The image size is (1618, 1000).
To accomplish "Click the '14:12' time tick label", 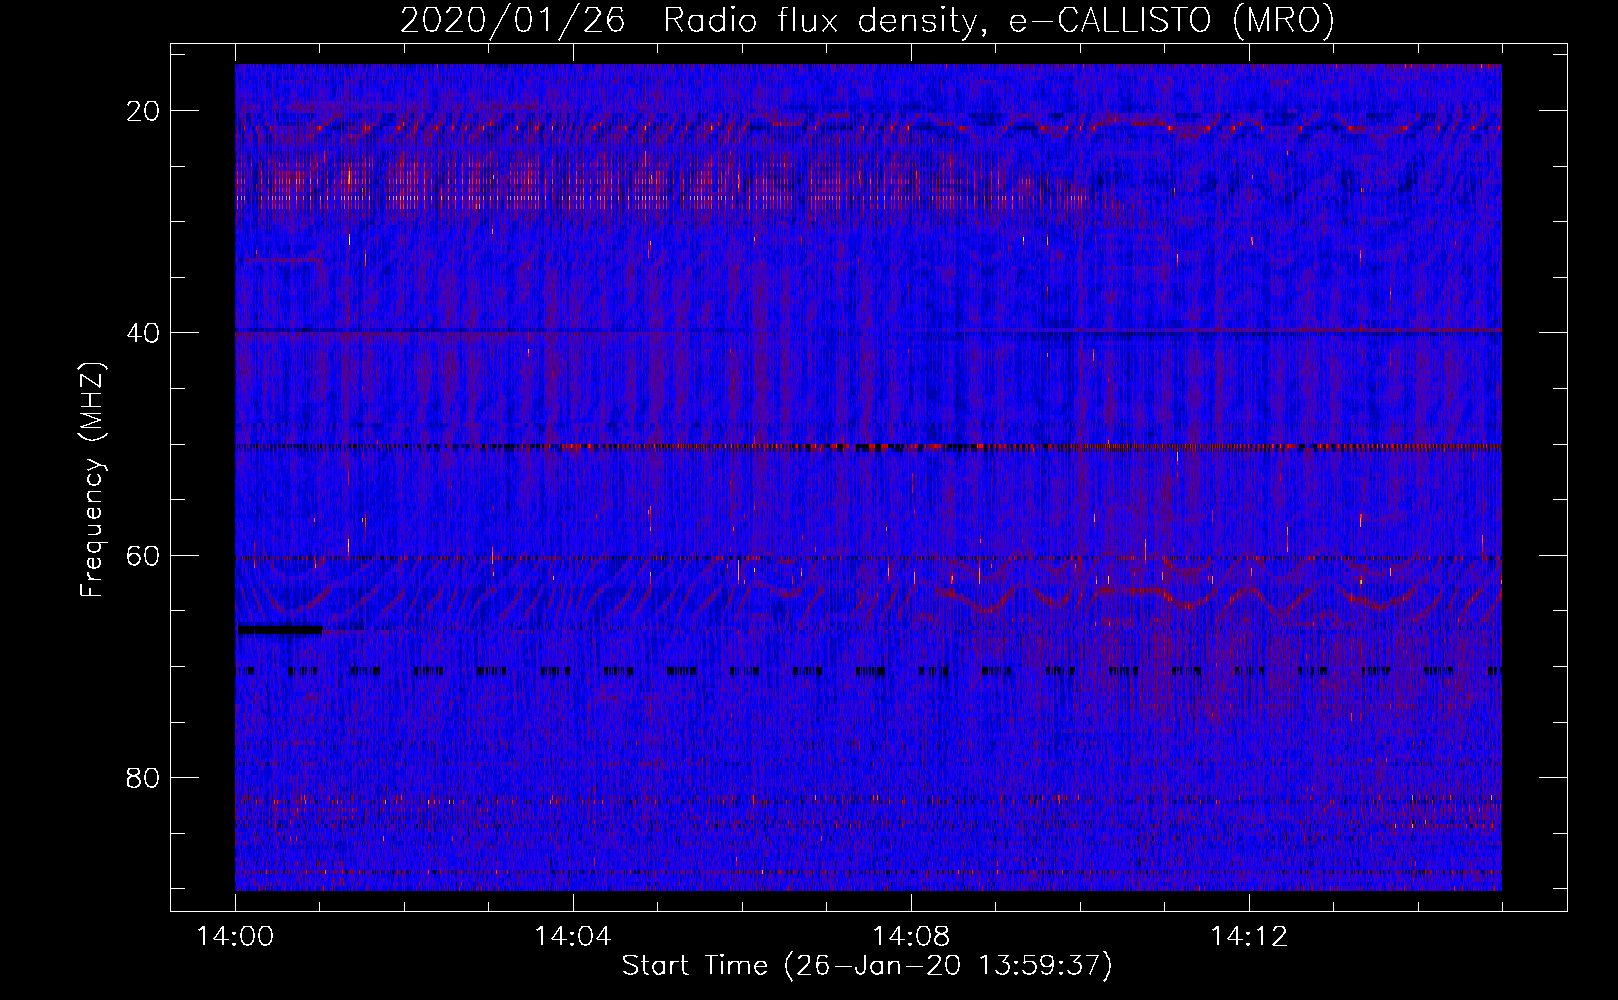I will coord(1249,937).
